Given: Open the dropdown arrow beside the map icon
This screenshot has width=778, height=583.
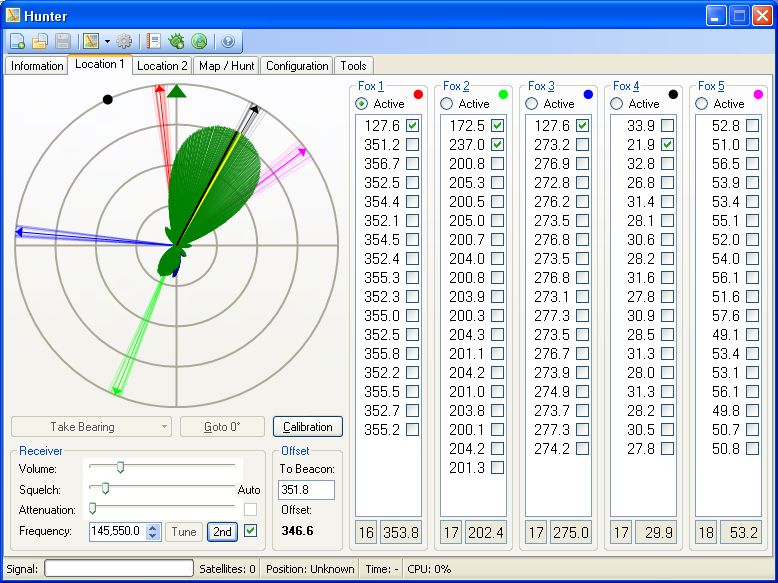Looking at the screenshot, I should coord(106,42).
